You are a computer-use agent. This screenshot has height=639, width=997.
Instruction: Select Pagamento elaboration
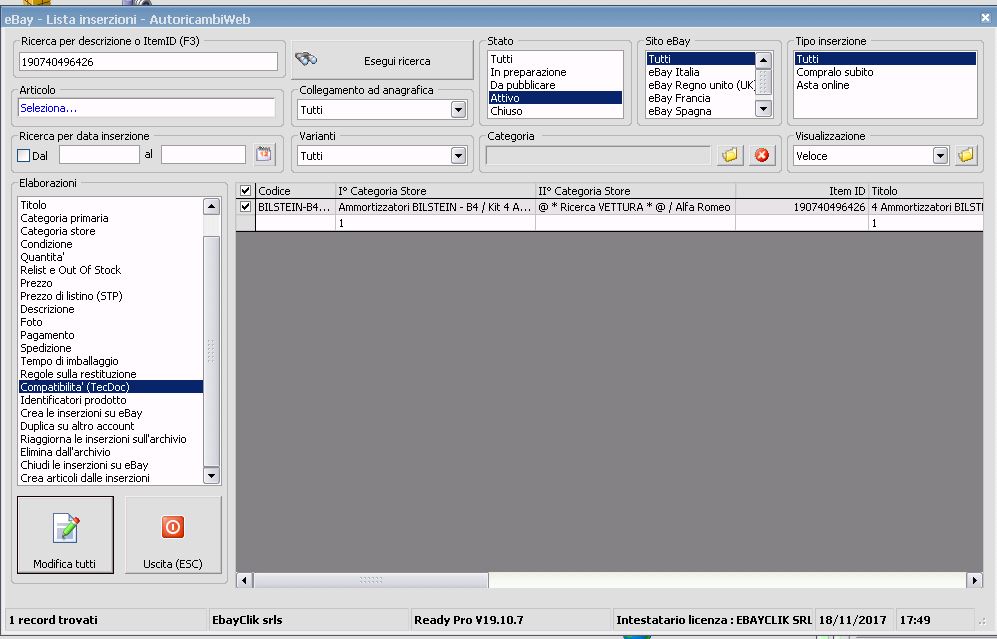coord(111,335)
